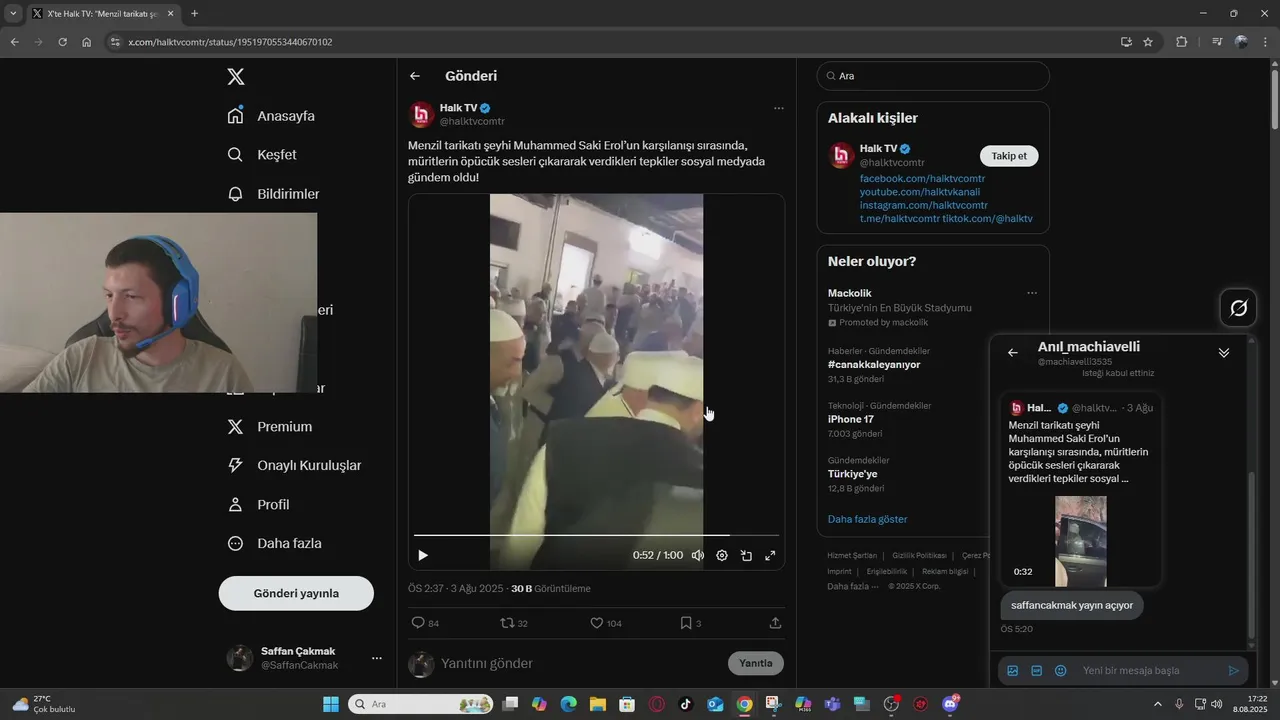Click the Yanıtla button
The width and height of the screenshot is (1280, 720).
756,663
